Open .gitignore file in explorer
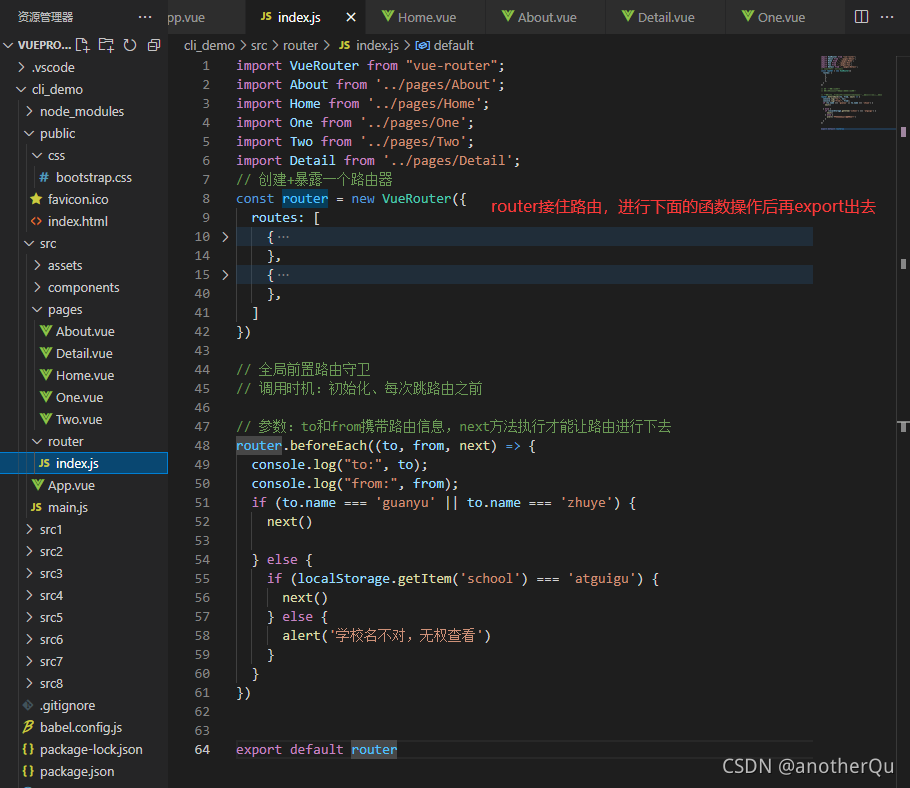Image resolution: width=910 pixels, height=788 pixels. tap(84, 706)
